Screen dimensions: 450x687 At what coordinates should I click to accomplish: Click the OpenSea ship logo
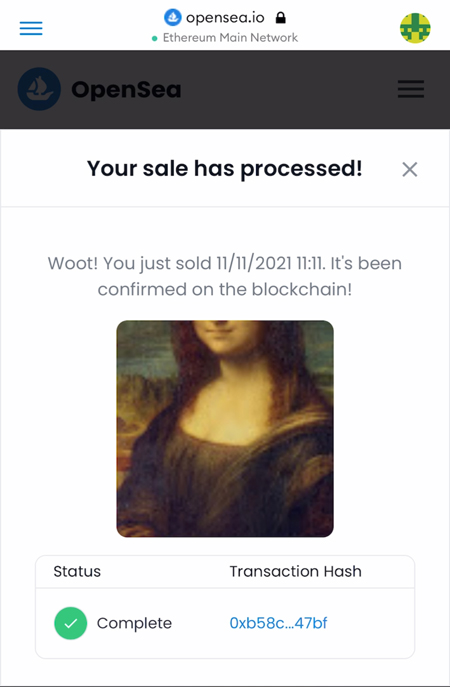pyautogui.click(x=39, y=89)
